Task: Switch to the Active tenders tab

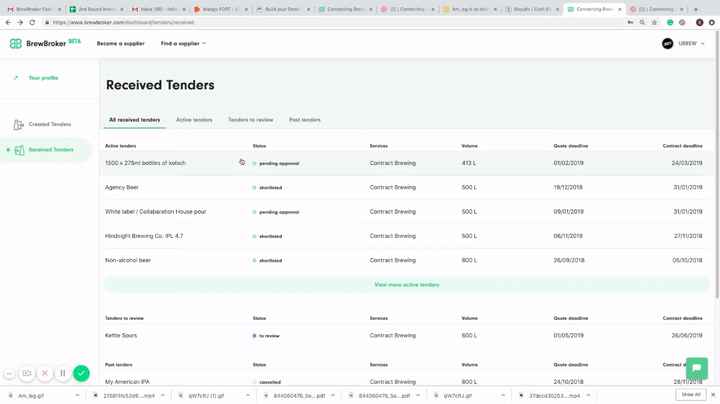Action: click(194, 120)
